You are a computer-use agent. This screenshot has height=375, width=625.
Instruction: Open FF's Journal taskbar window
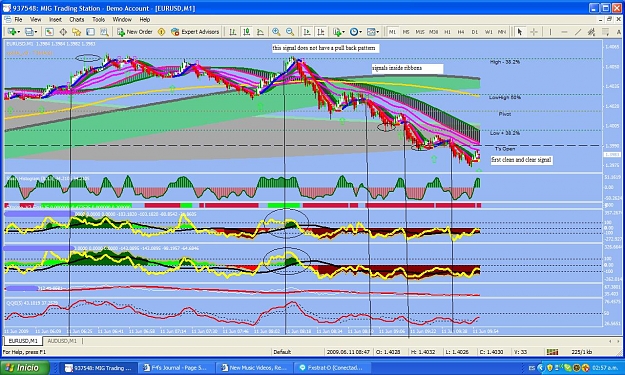[176, 368]
